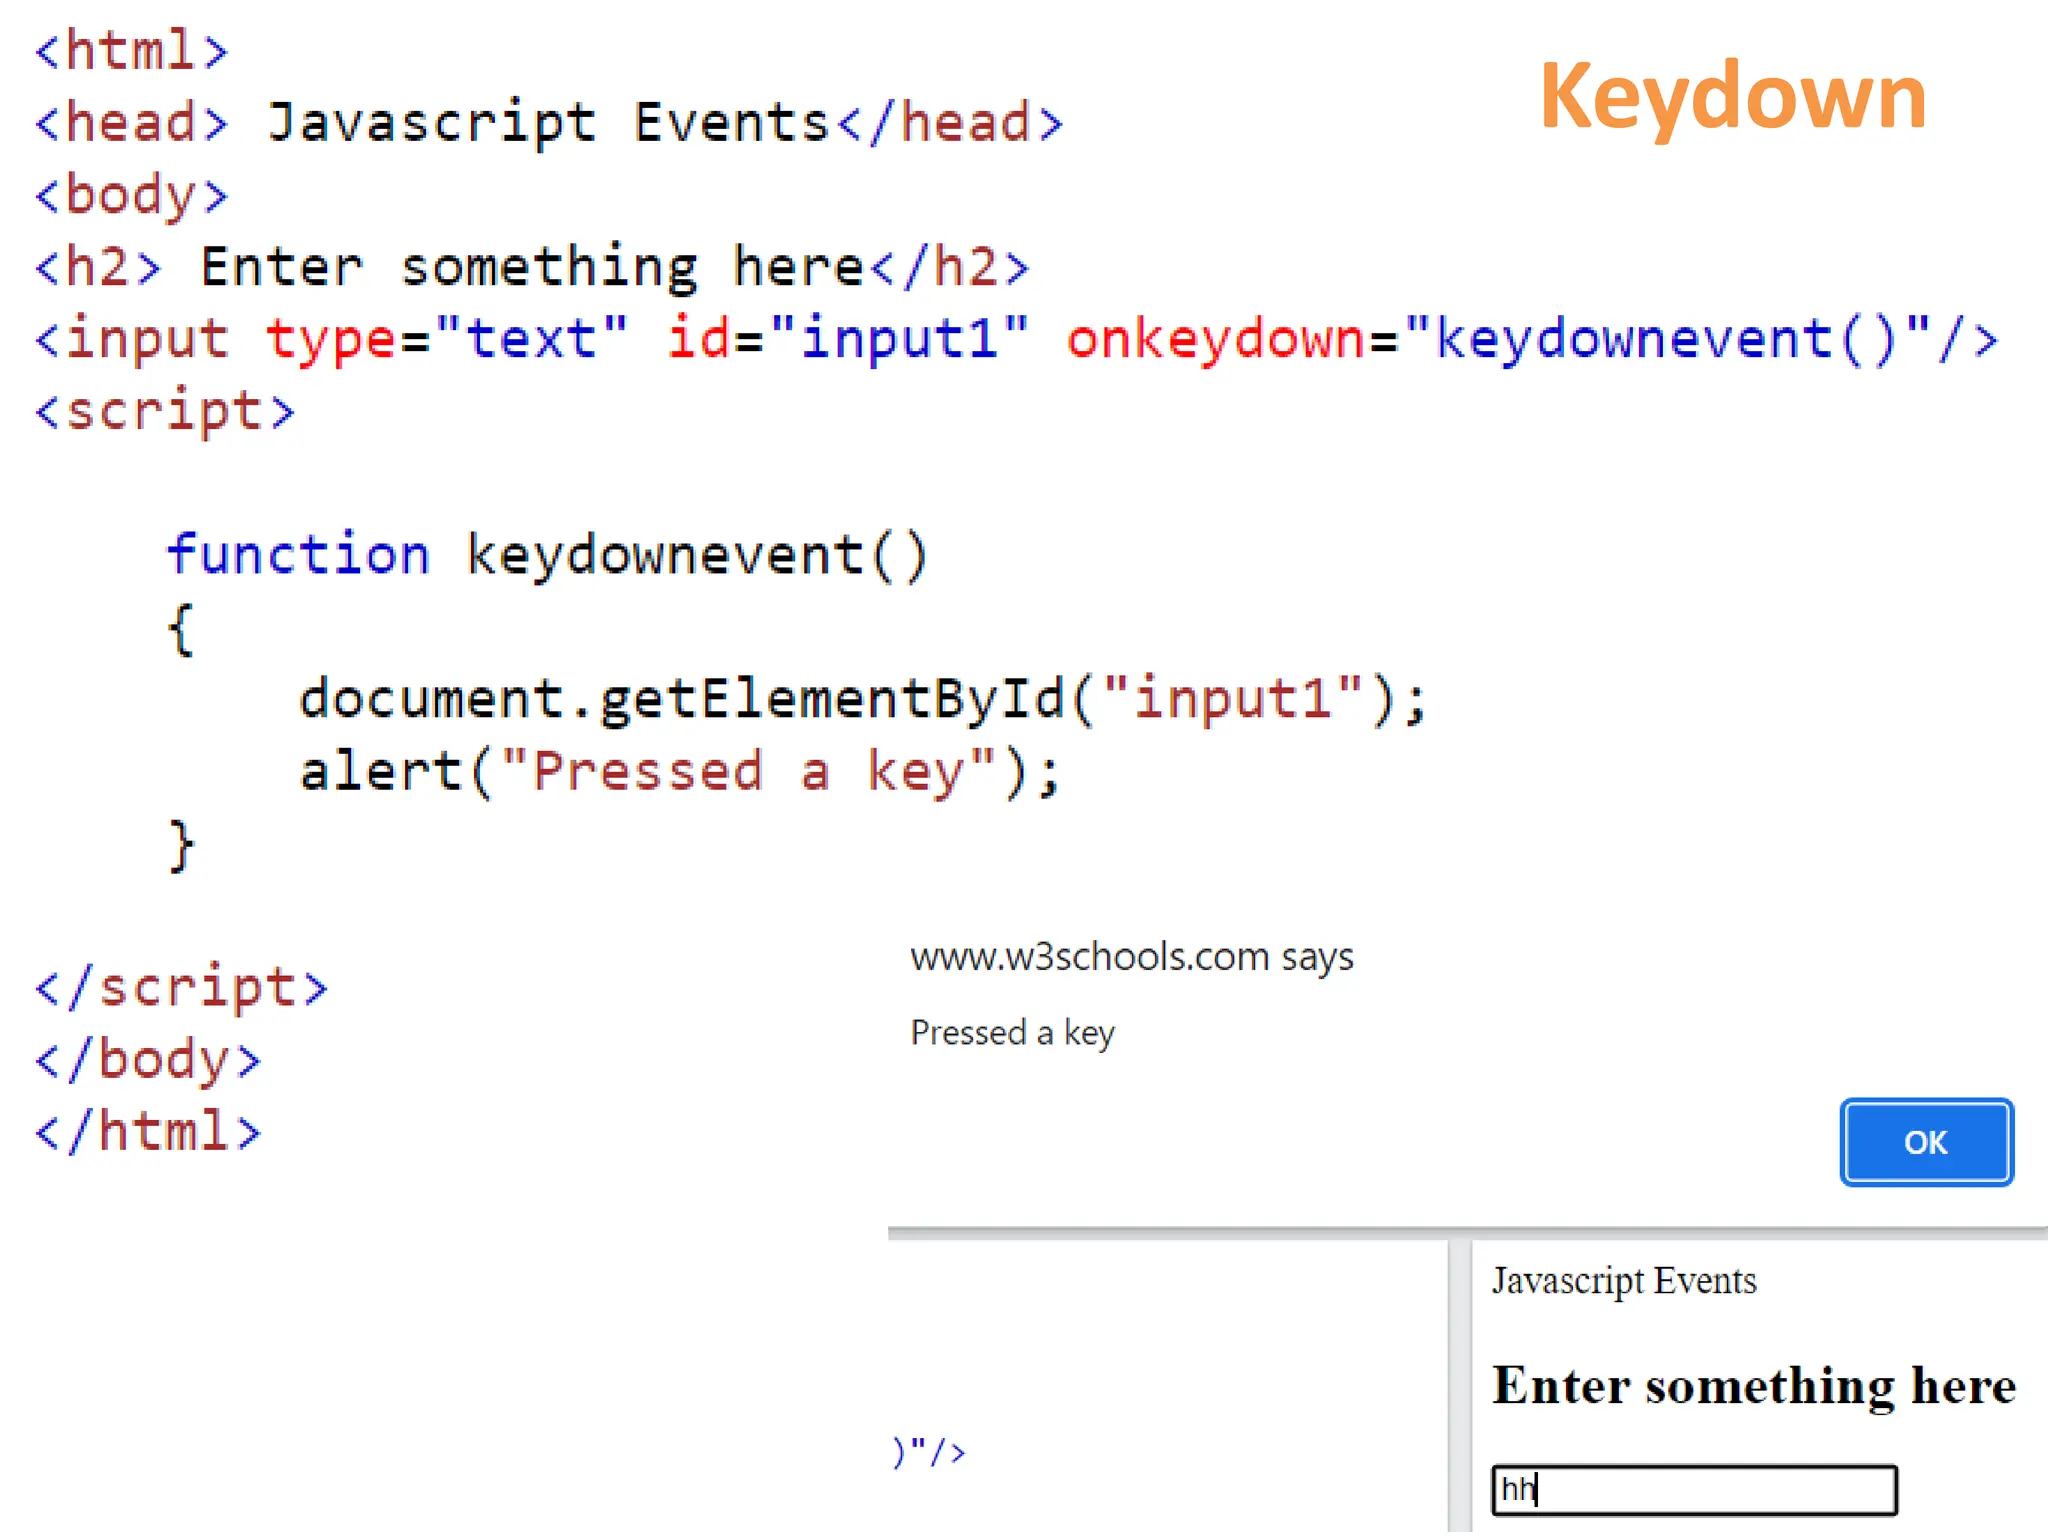Select 'www.w3schools.com says' dialog title
Screen dimensions: 2048x1536
pyautogui.click(x=1131, y=957)
